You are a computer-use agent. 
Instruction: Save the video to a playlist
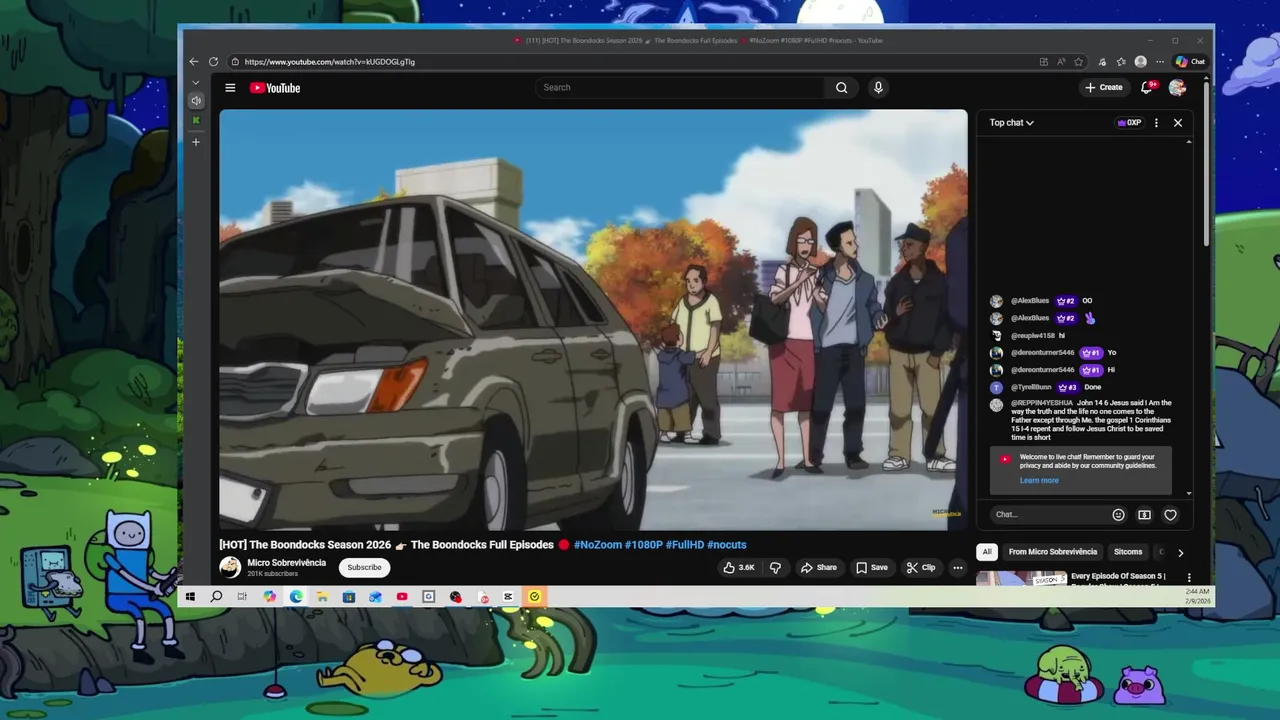pyautogui.click(x=871, y=568)
